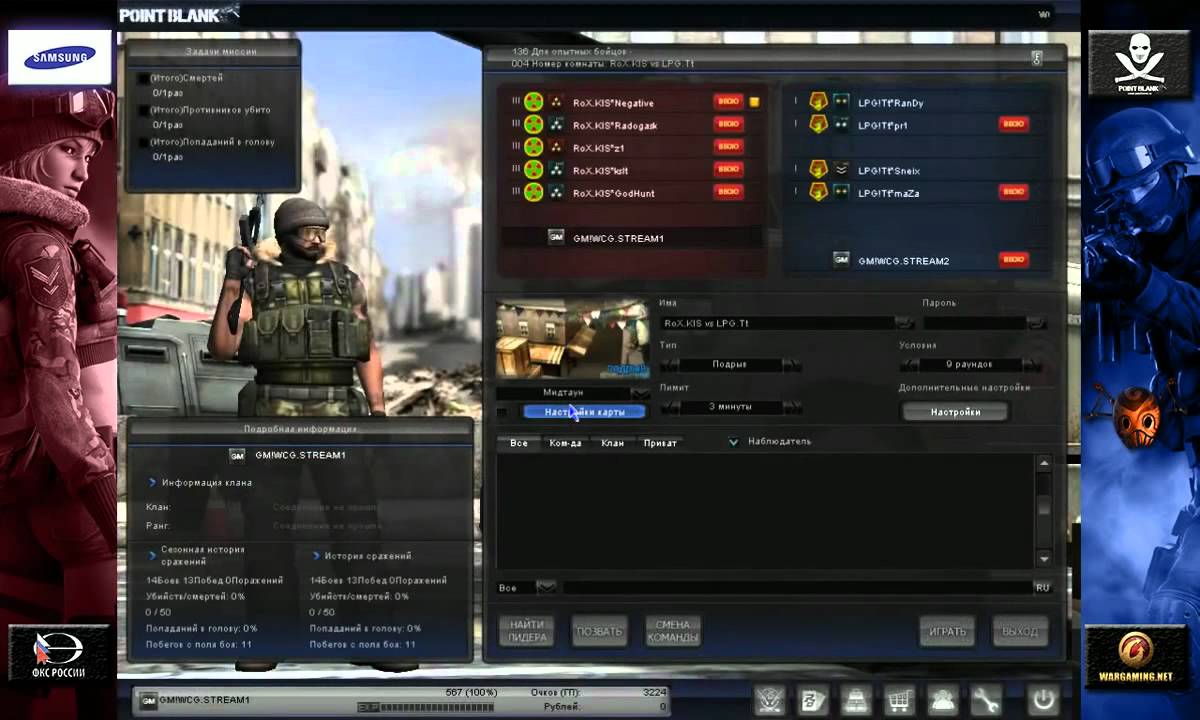
Task: Open the settings wrench icon
Action: click(987, 698)
